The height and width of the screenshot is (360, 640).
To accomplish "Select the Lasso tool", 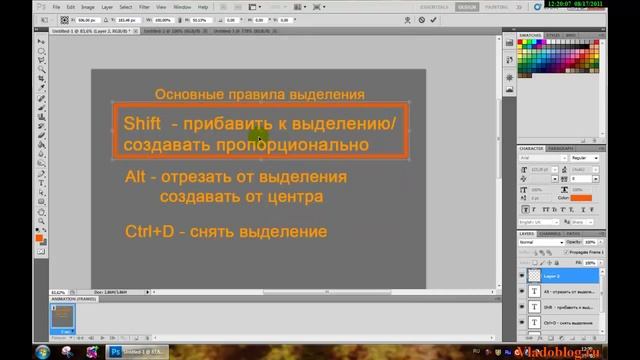I will click(x=41, y=60).
